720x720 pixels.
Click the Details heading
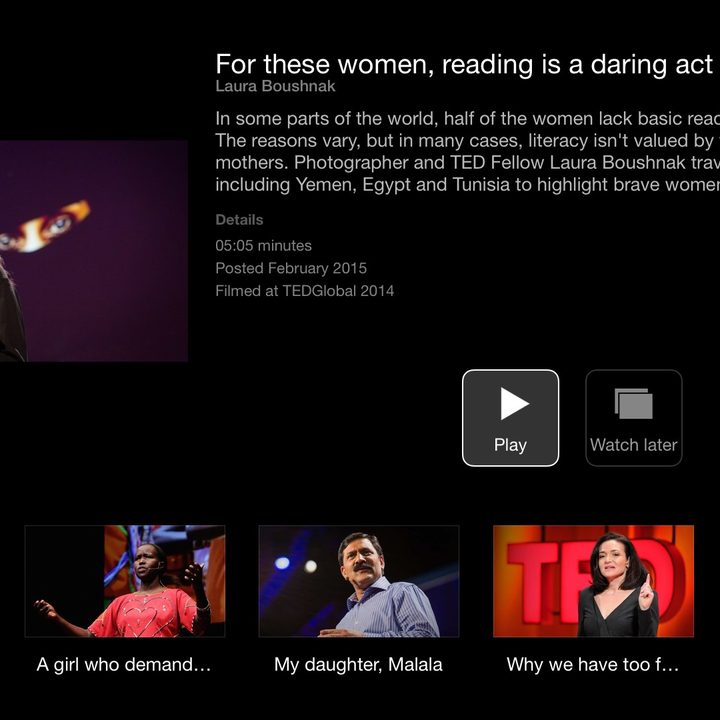pos(239,220)
